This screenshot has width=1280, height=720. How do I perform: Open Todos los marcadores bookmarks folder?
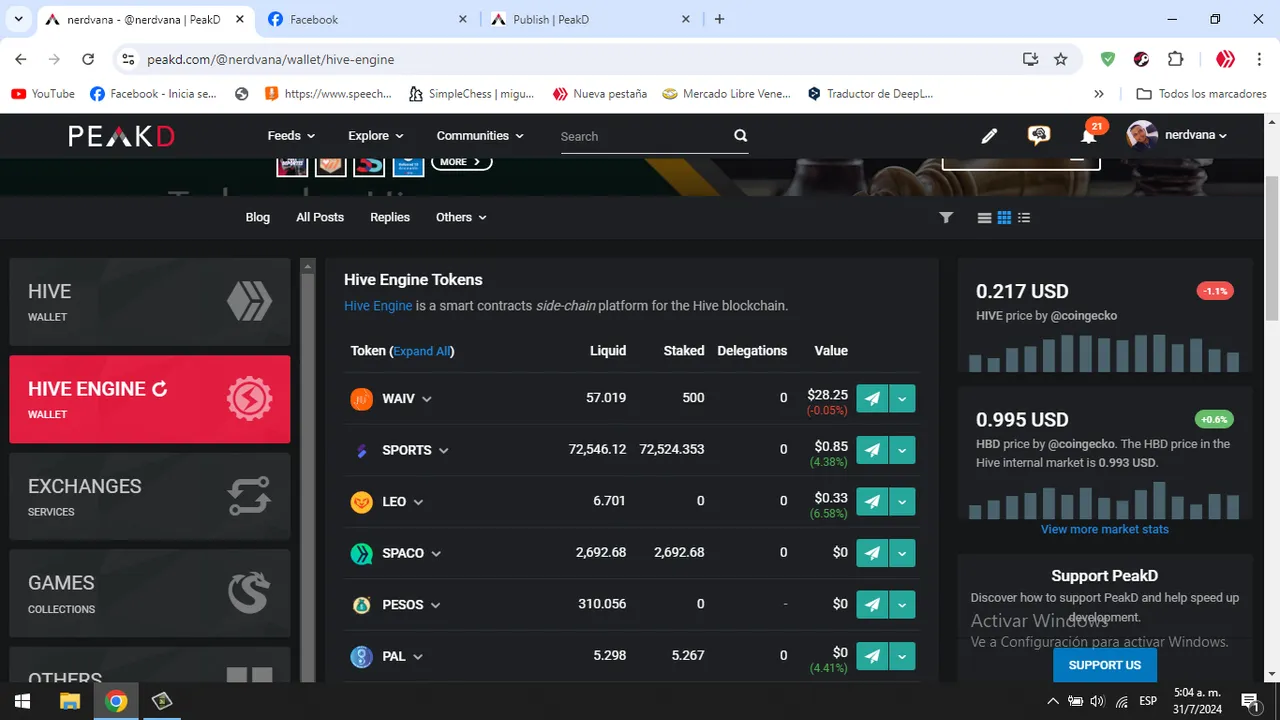1202,94
